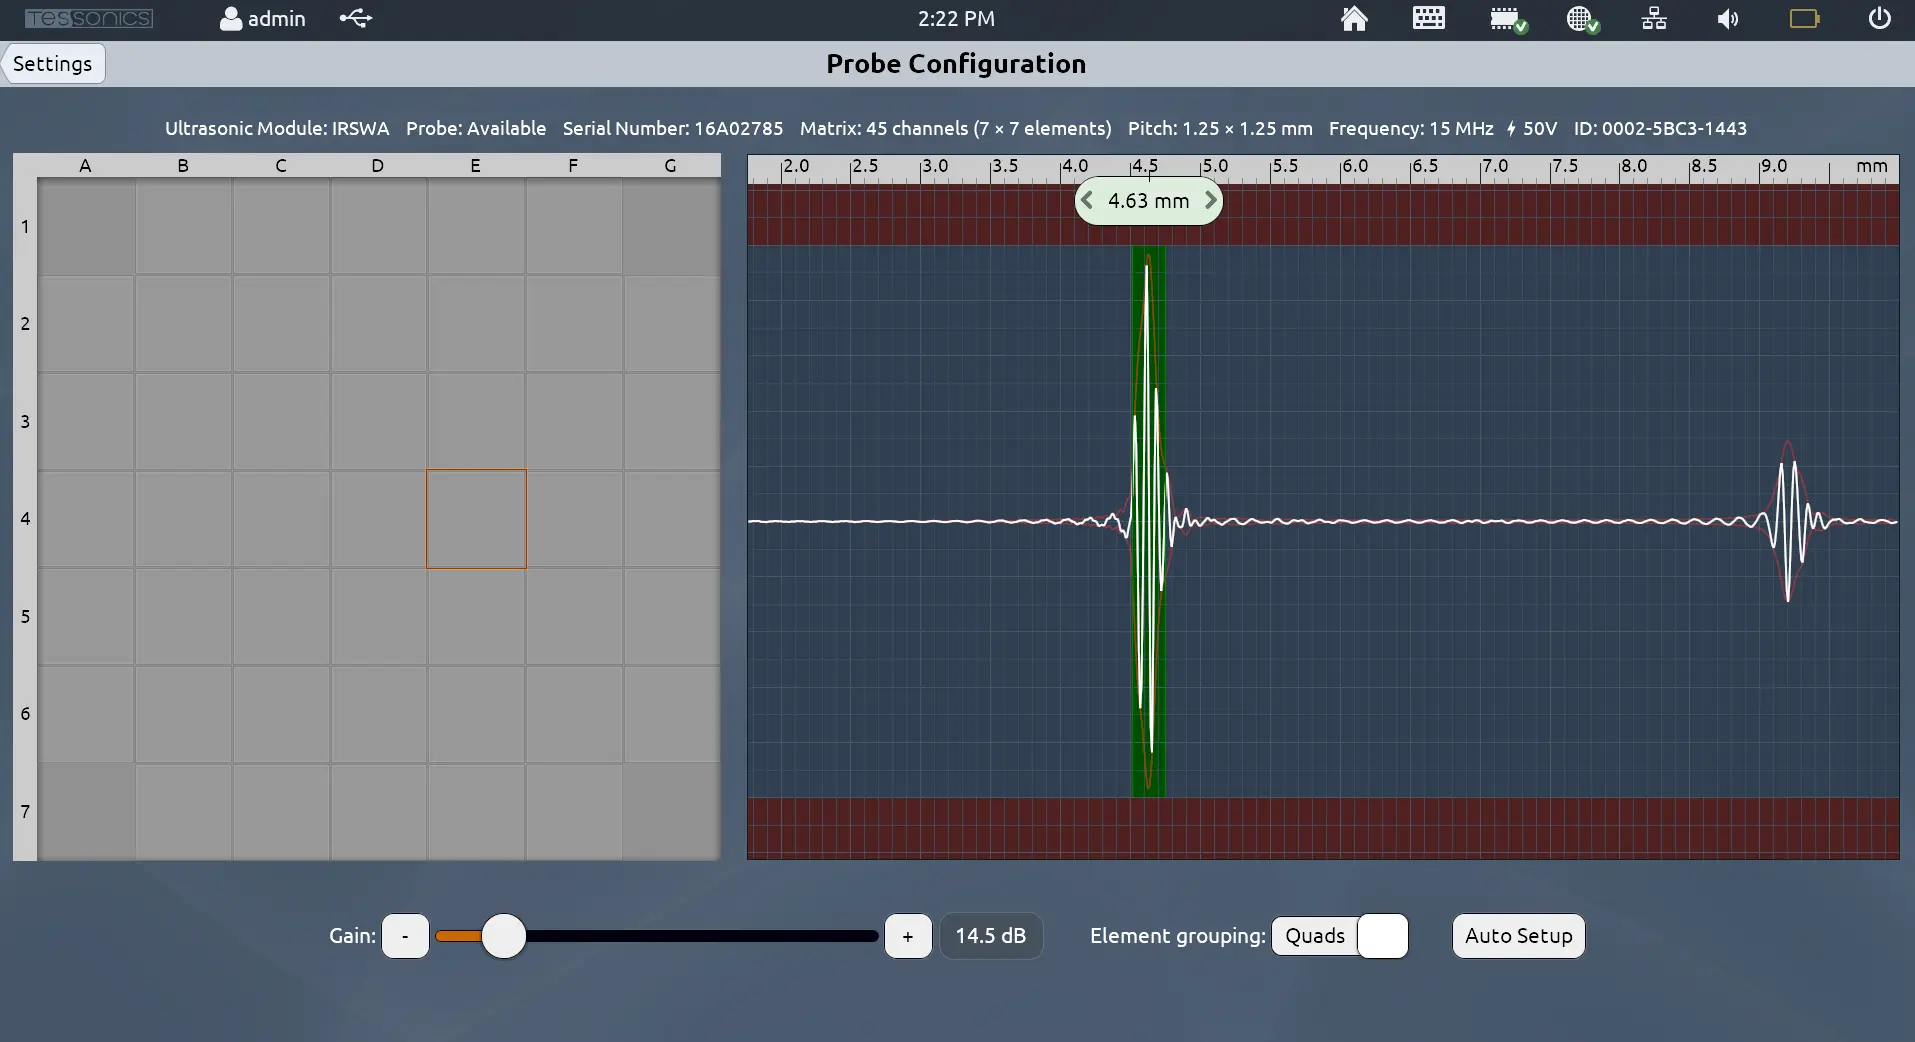Click the power button icon
The height and width of the screenshot is (1042, 1915).
click(1880, 19)
